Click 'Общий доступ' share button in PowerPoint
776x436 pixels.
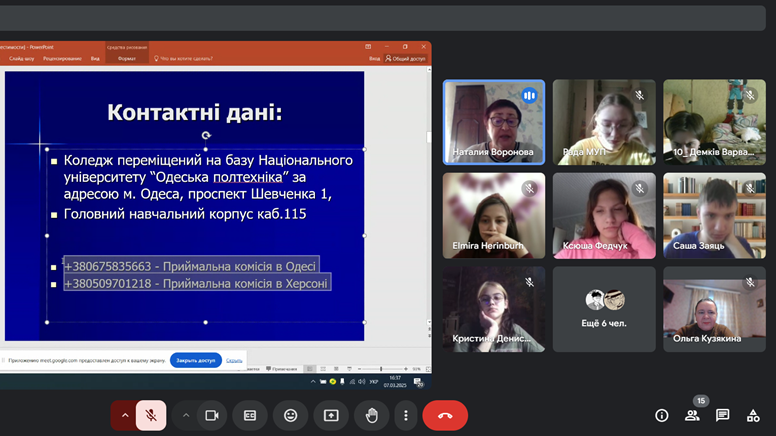(405, 58)
